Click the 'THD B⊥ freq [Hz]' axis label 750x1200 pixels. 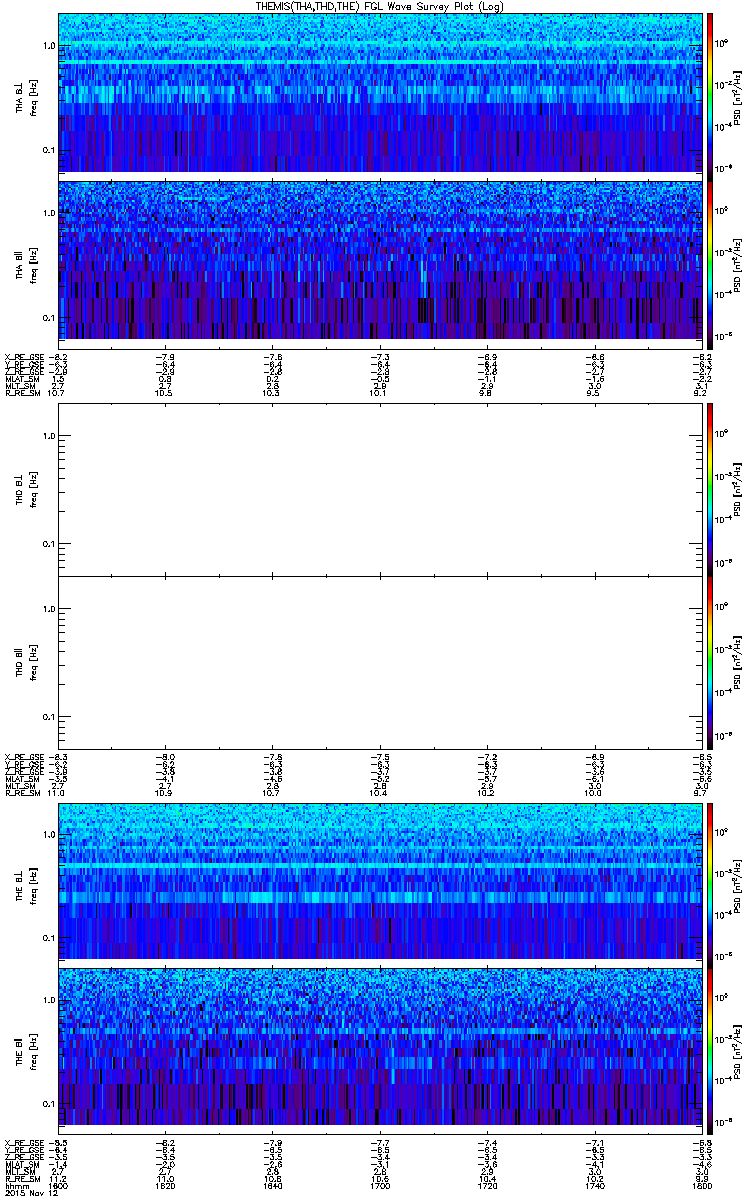(25, 489)
